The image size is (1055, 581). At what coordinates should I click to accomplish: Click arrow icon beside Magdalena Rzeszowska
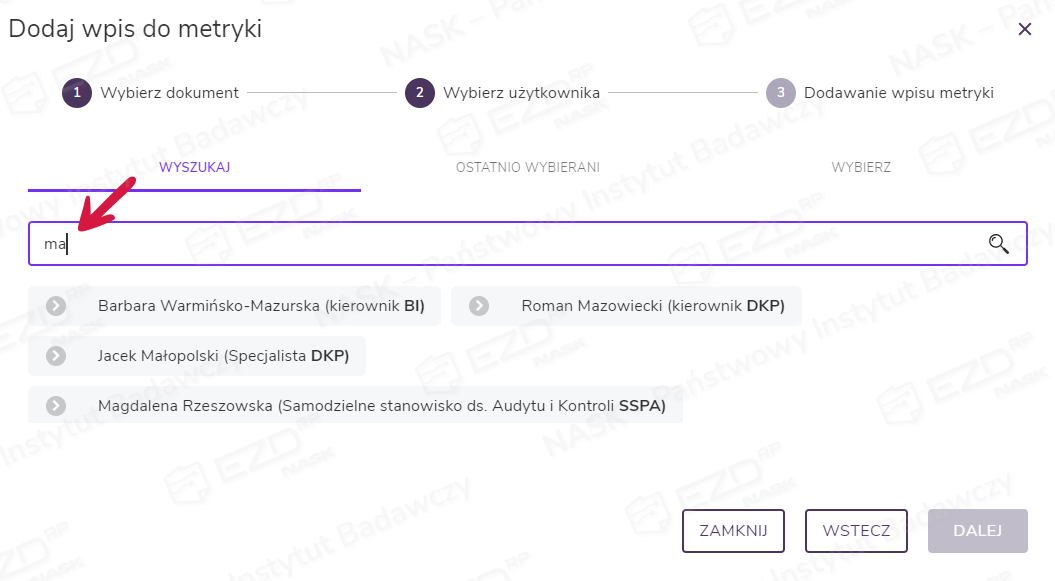coord(56,405)
